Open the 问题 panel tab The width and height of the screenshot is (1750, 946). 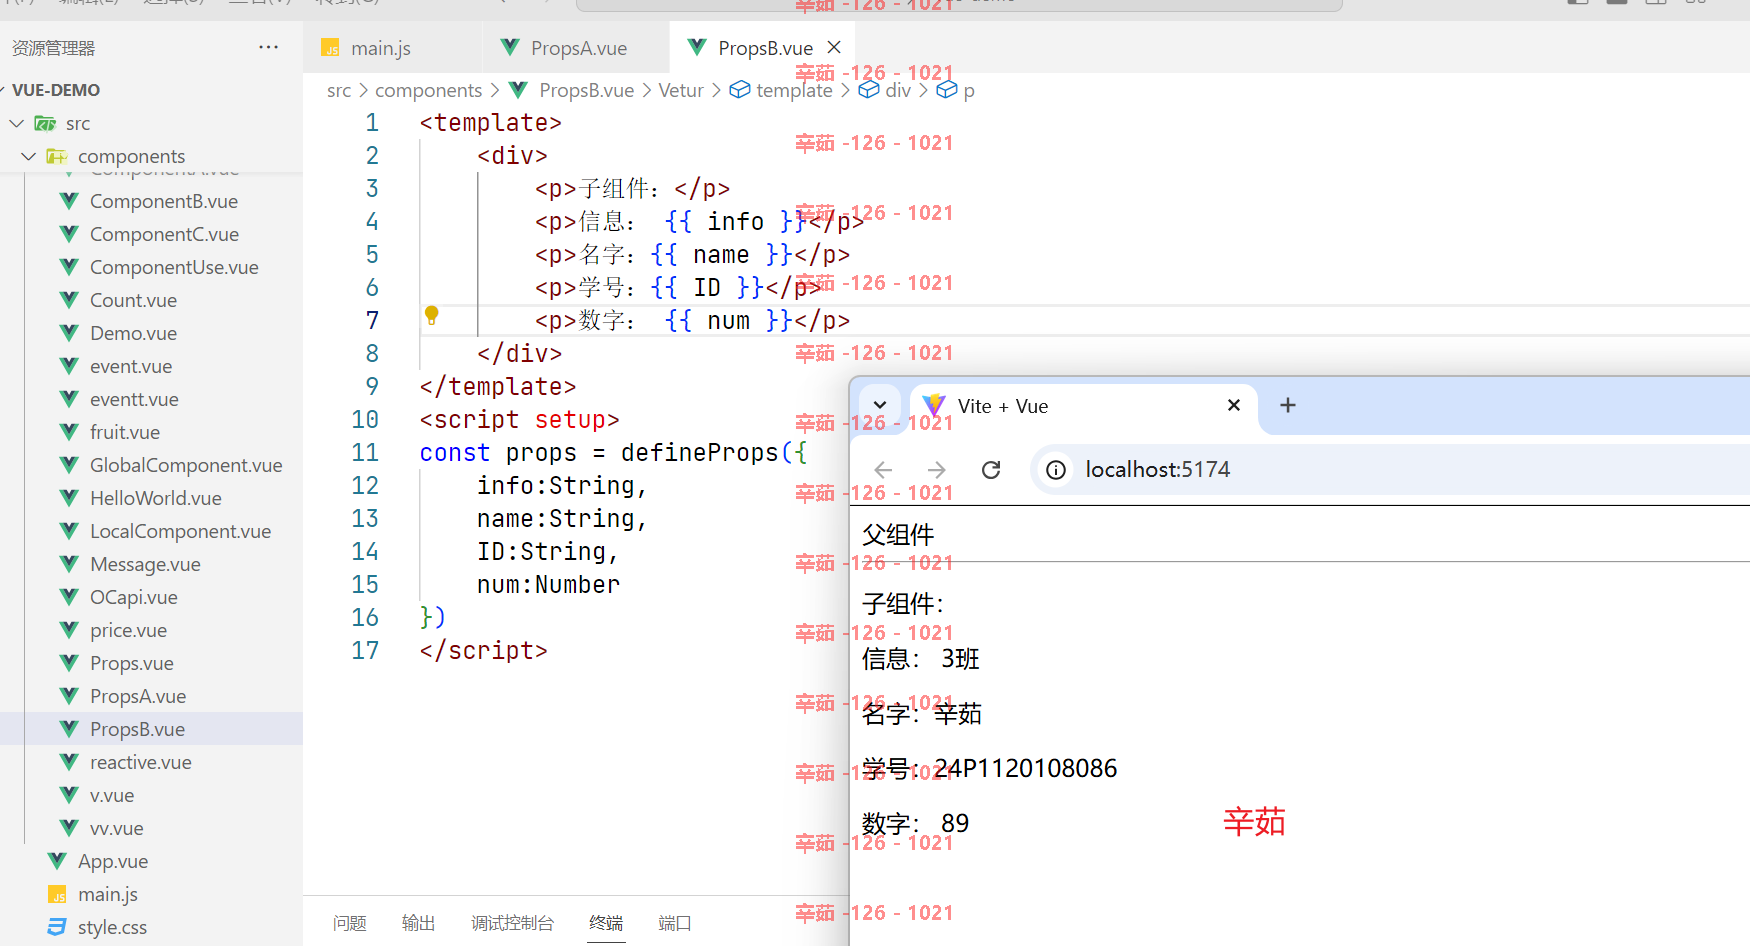pyautogui.click(x=349, y=923)
